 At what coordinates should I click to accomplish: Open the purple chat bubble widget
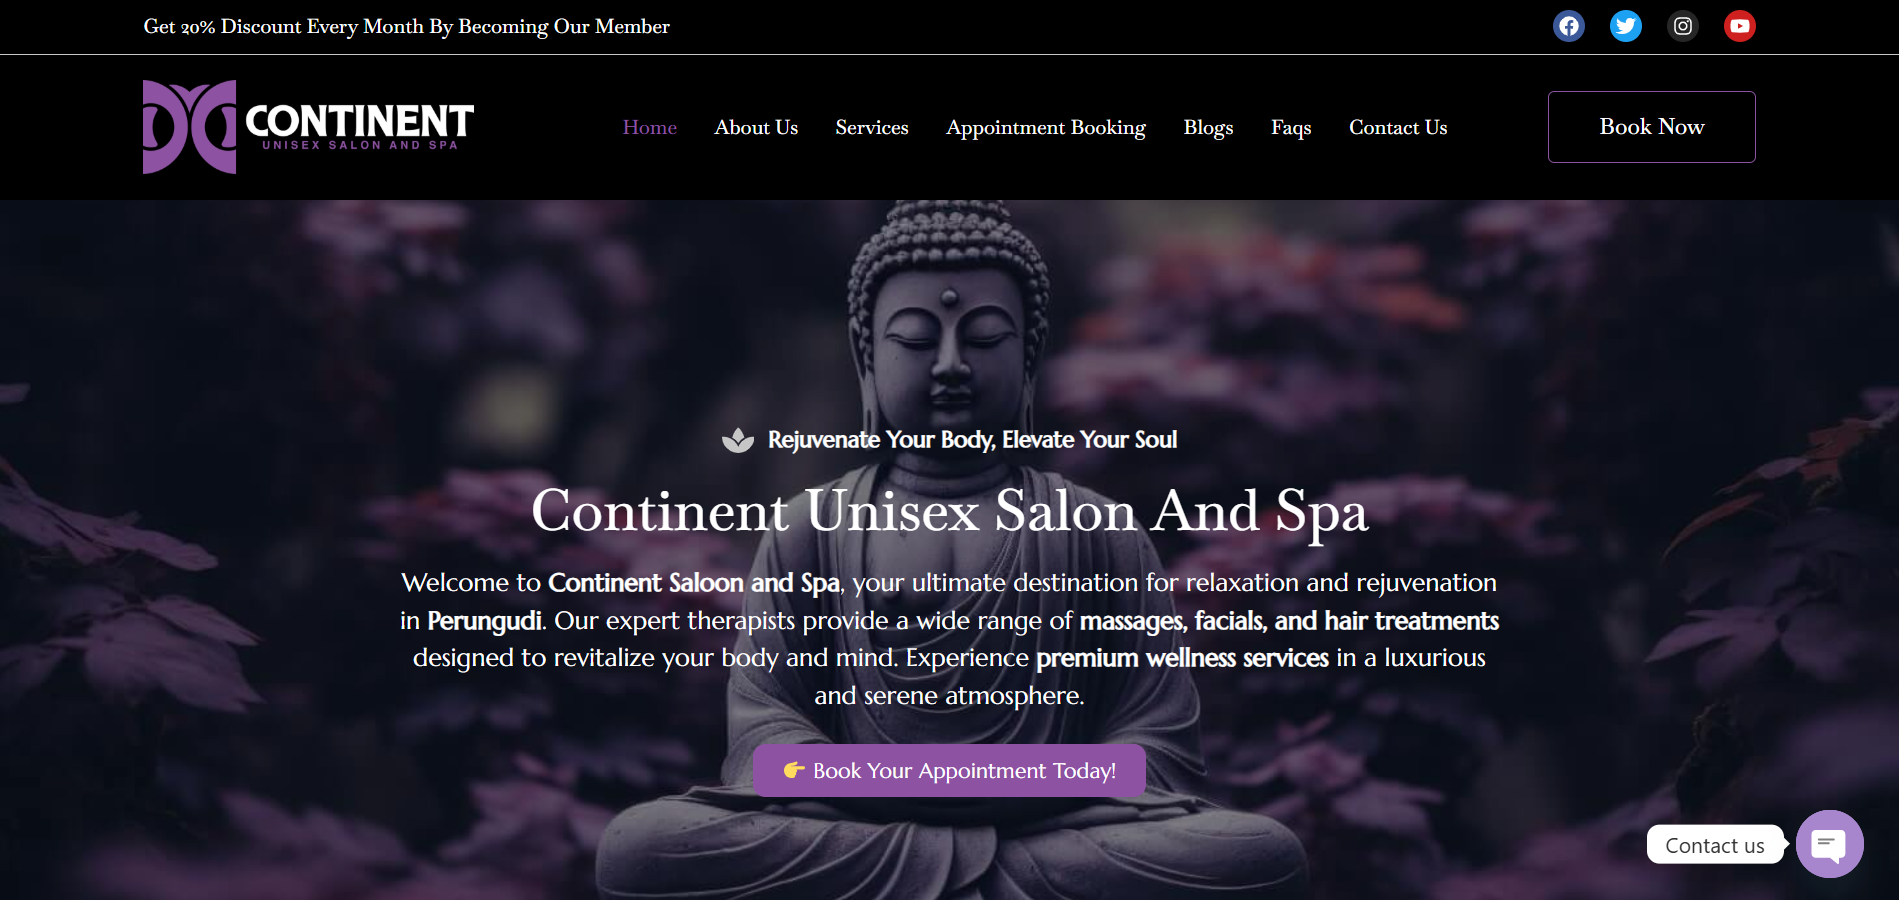point(1829,844)
